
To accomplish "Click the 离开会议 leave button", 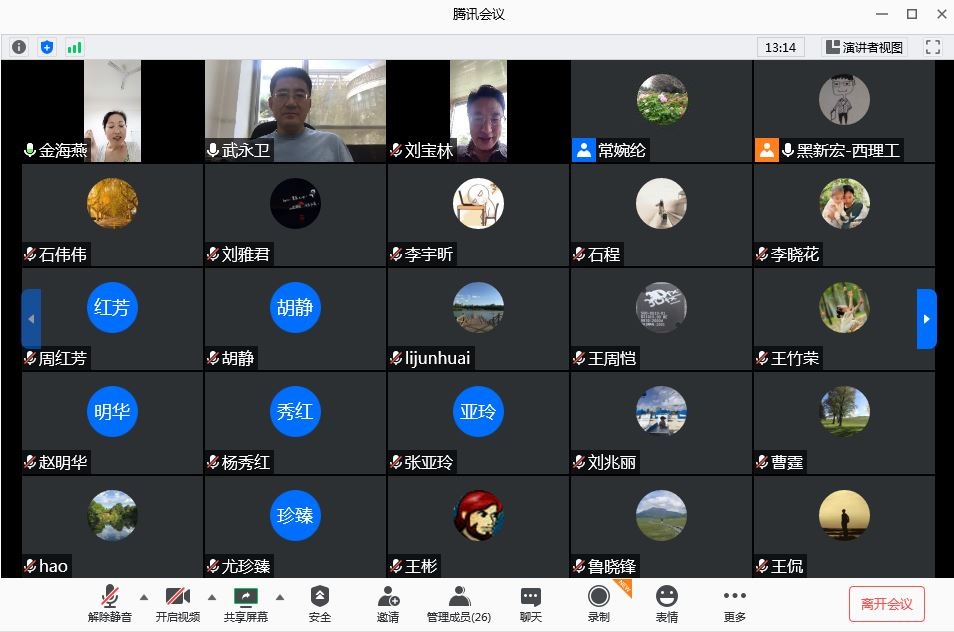I will pos(886,604).
